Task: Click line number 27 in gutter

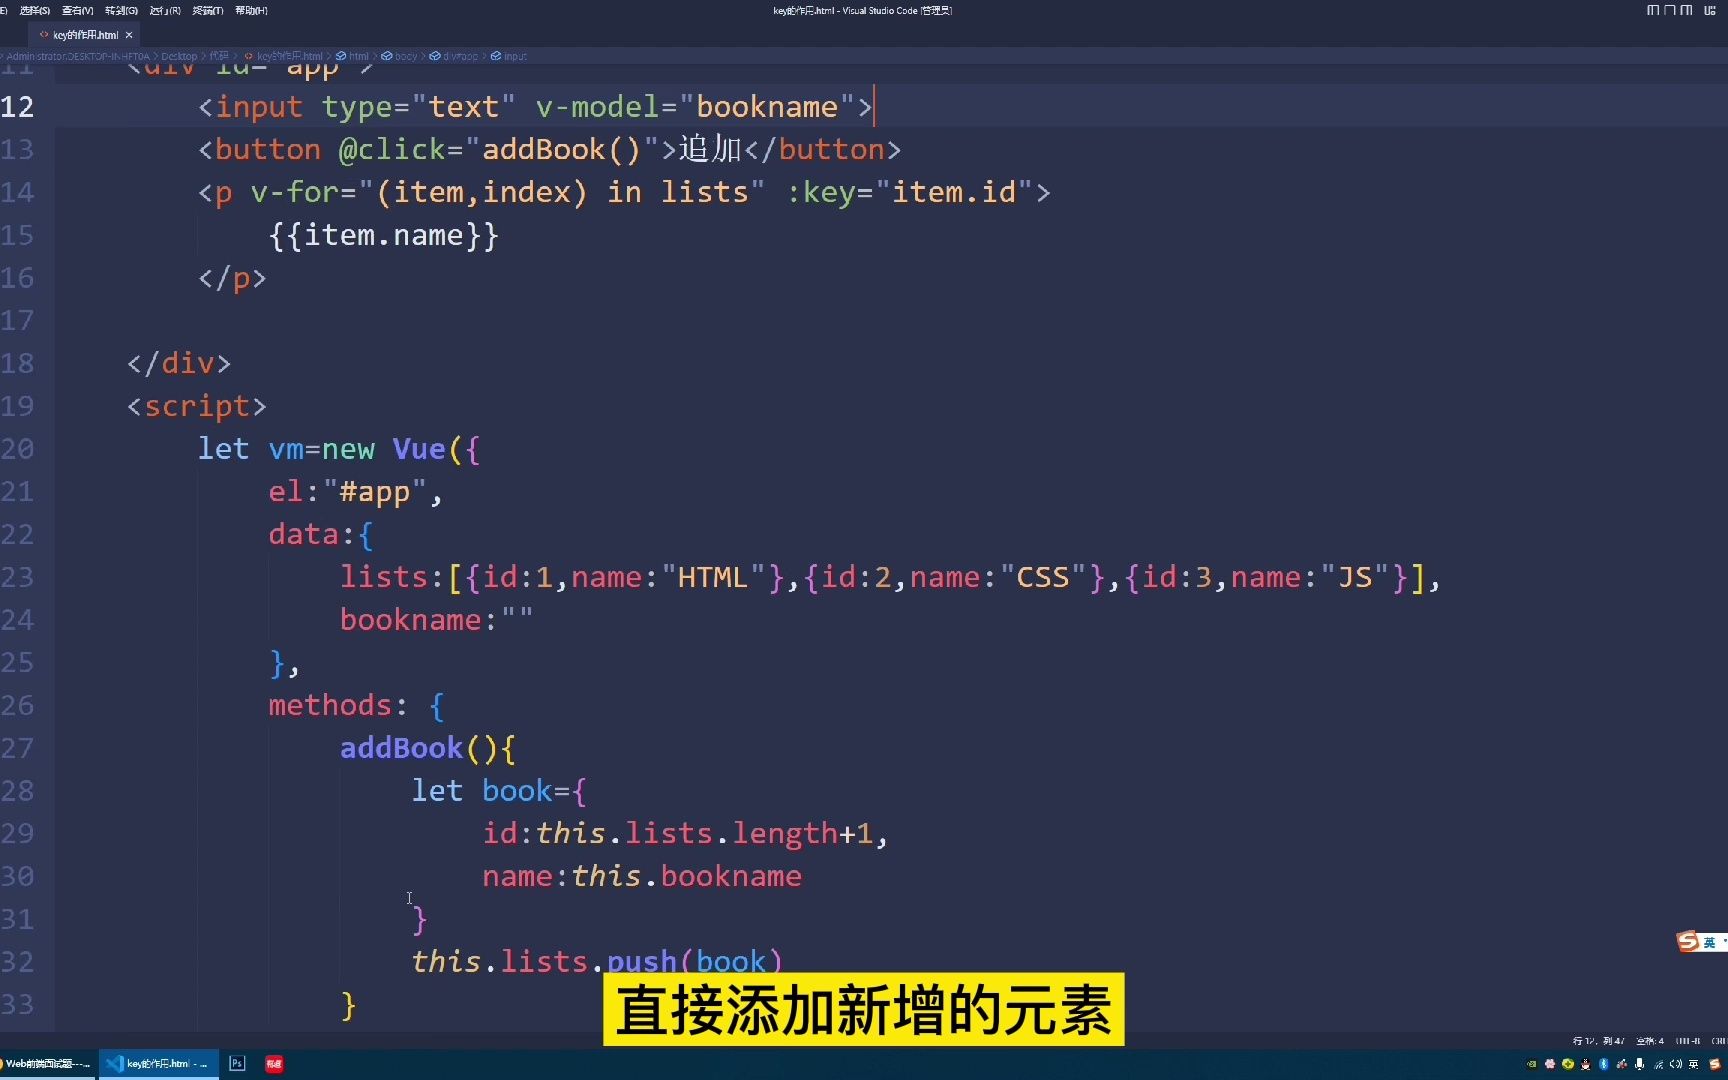Action: (18, 748)
